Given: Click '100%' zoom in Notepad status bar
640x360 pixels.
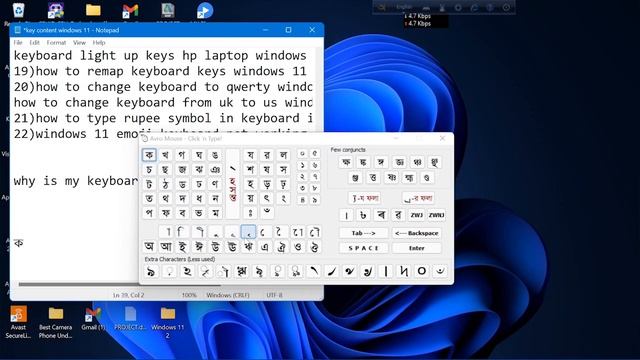Looking at the screenshot, I should tap(189, 295).
